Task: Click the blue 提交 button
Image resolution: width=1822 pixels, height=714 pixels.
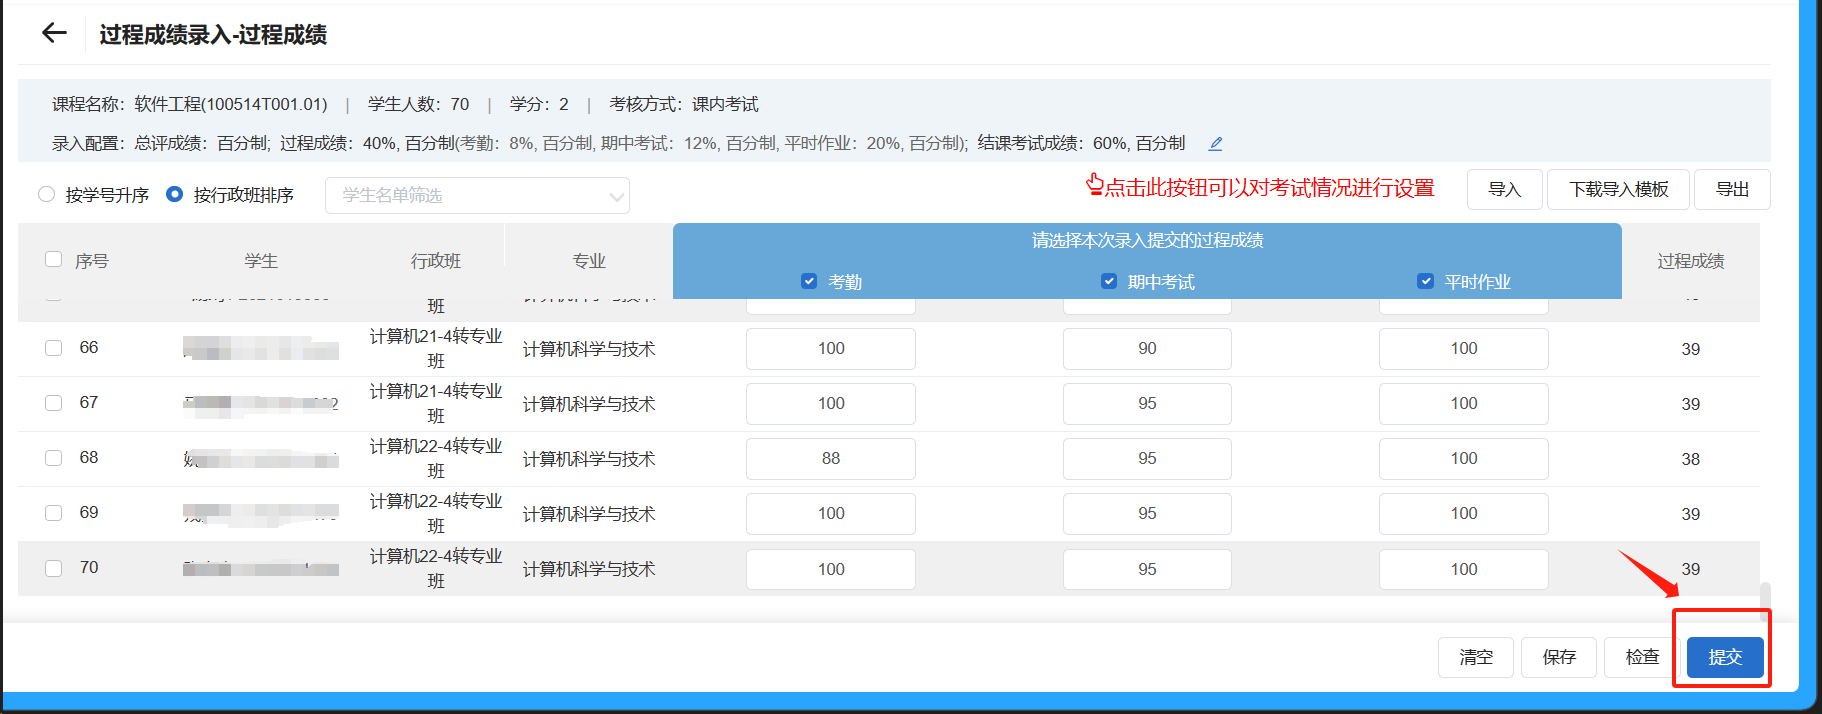Action: point(1724,657)
